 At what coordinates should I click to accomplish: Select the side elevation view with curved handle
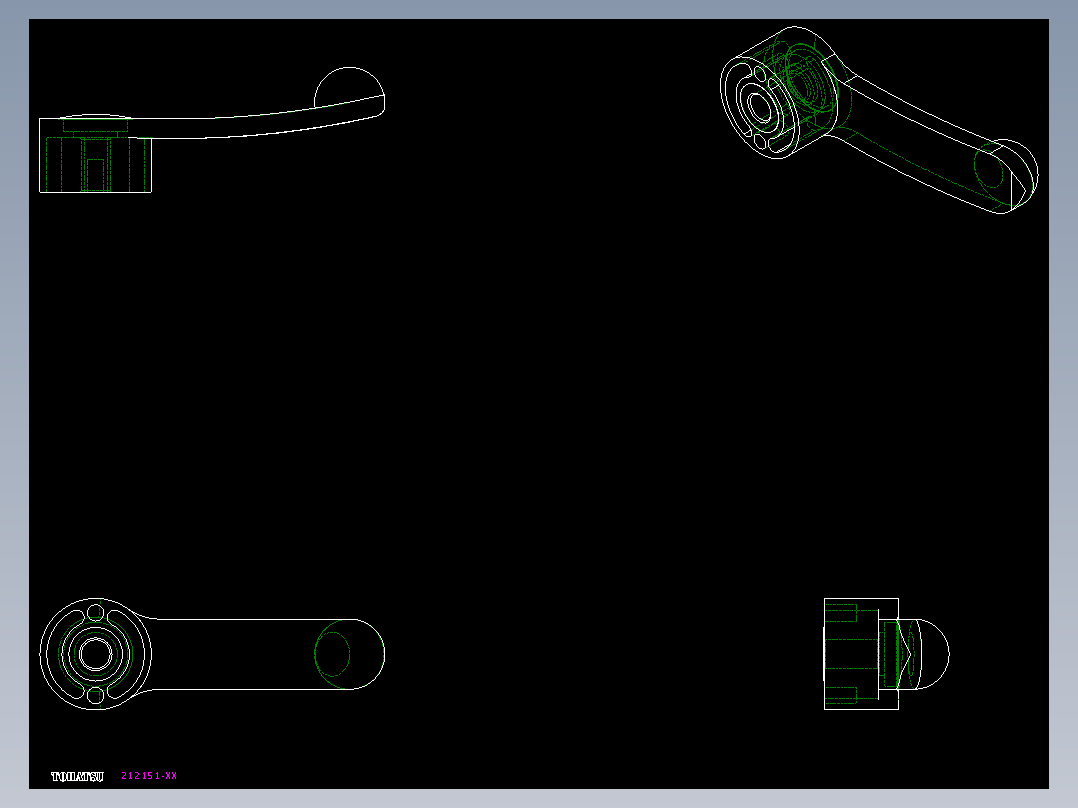point(212,130)
